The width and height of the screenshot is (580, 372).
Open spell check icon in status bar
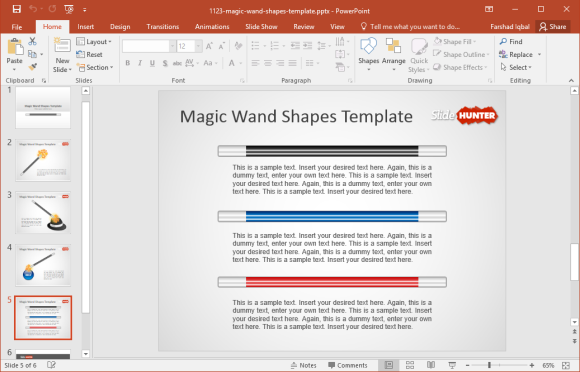coord(51,365)
